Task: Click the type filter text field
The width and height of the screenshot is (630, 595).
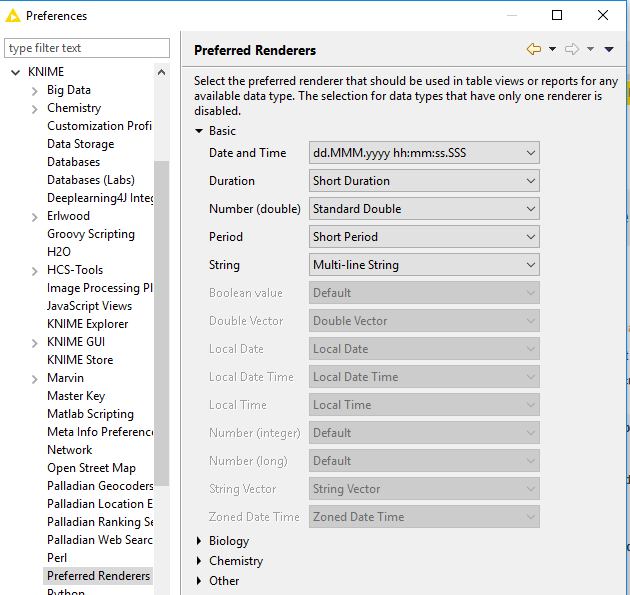Action: pyautogui.click(x=88, y=48)
